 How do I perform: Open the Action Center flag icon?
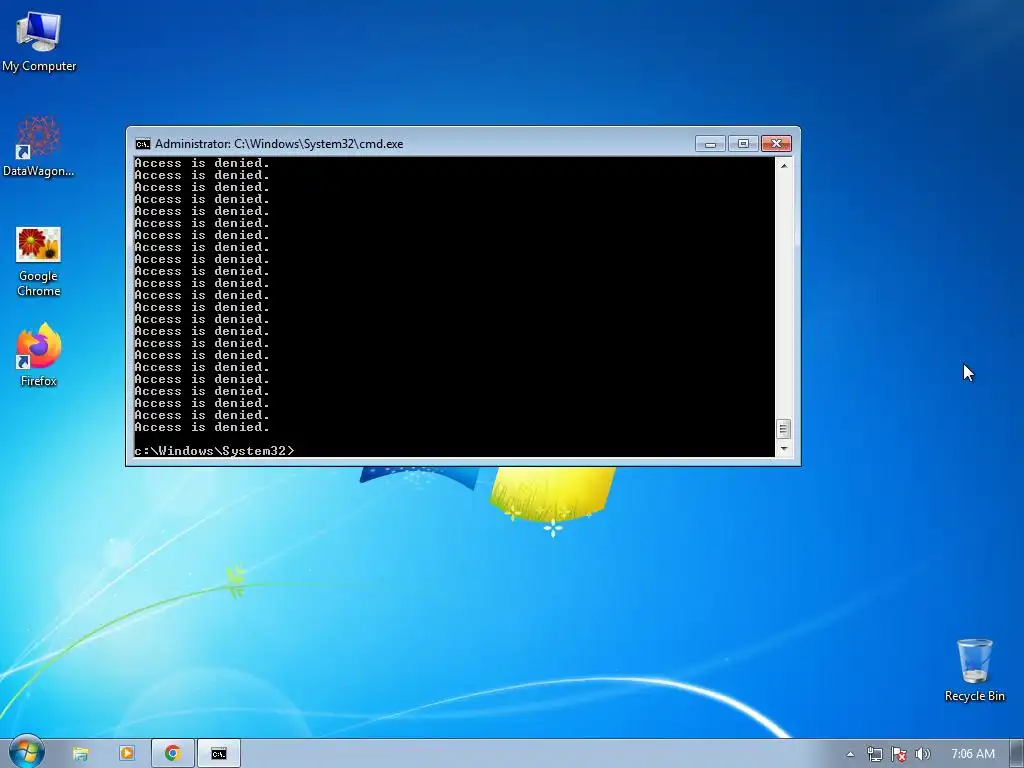pos(899,754)
